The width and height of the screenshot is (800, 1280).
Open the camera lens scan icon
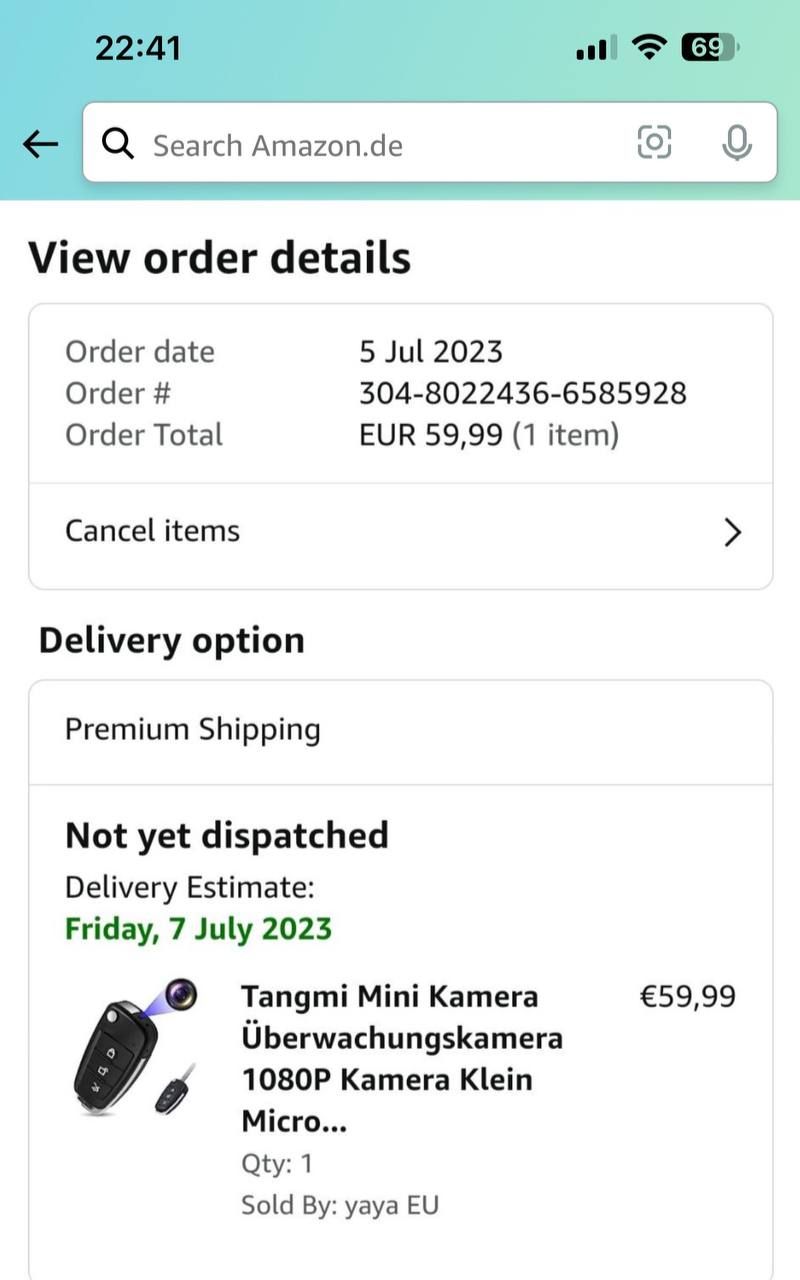pyautogui.click(x=654, y=143)
